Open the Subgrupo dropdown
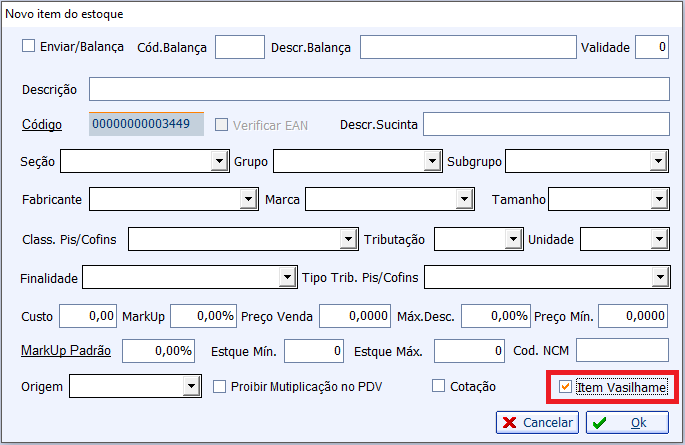Viewport: 685px width, 445px height. [657, 161]
